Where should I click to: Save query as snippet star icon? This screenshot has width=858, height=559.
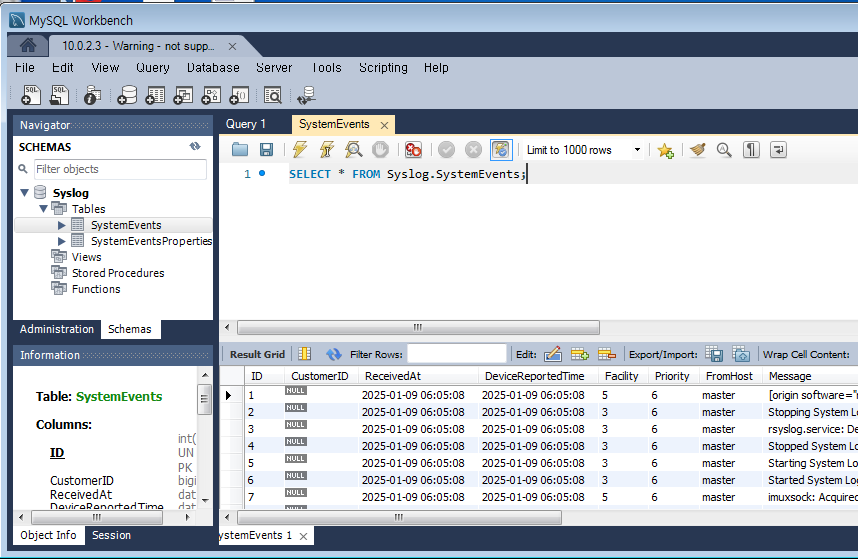click(x=665, y=150)
